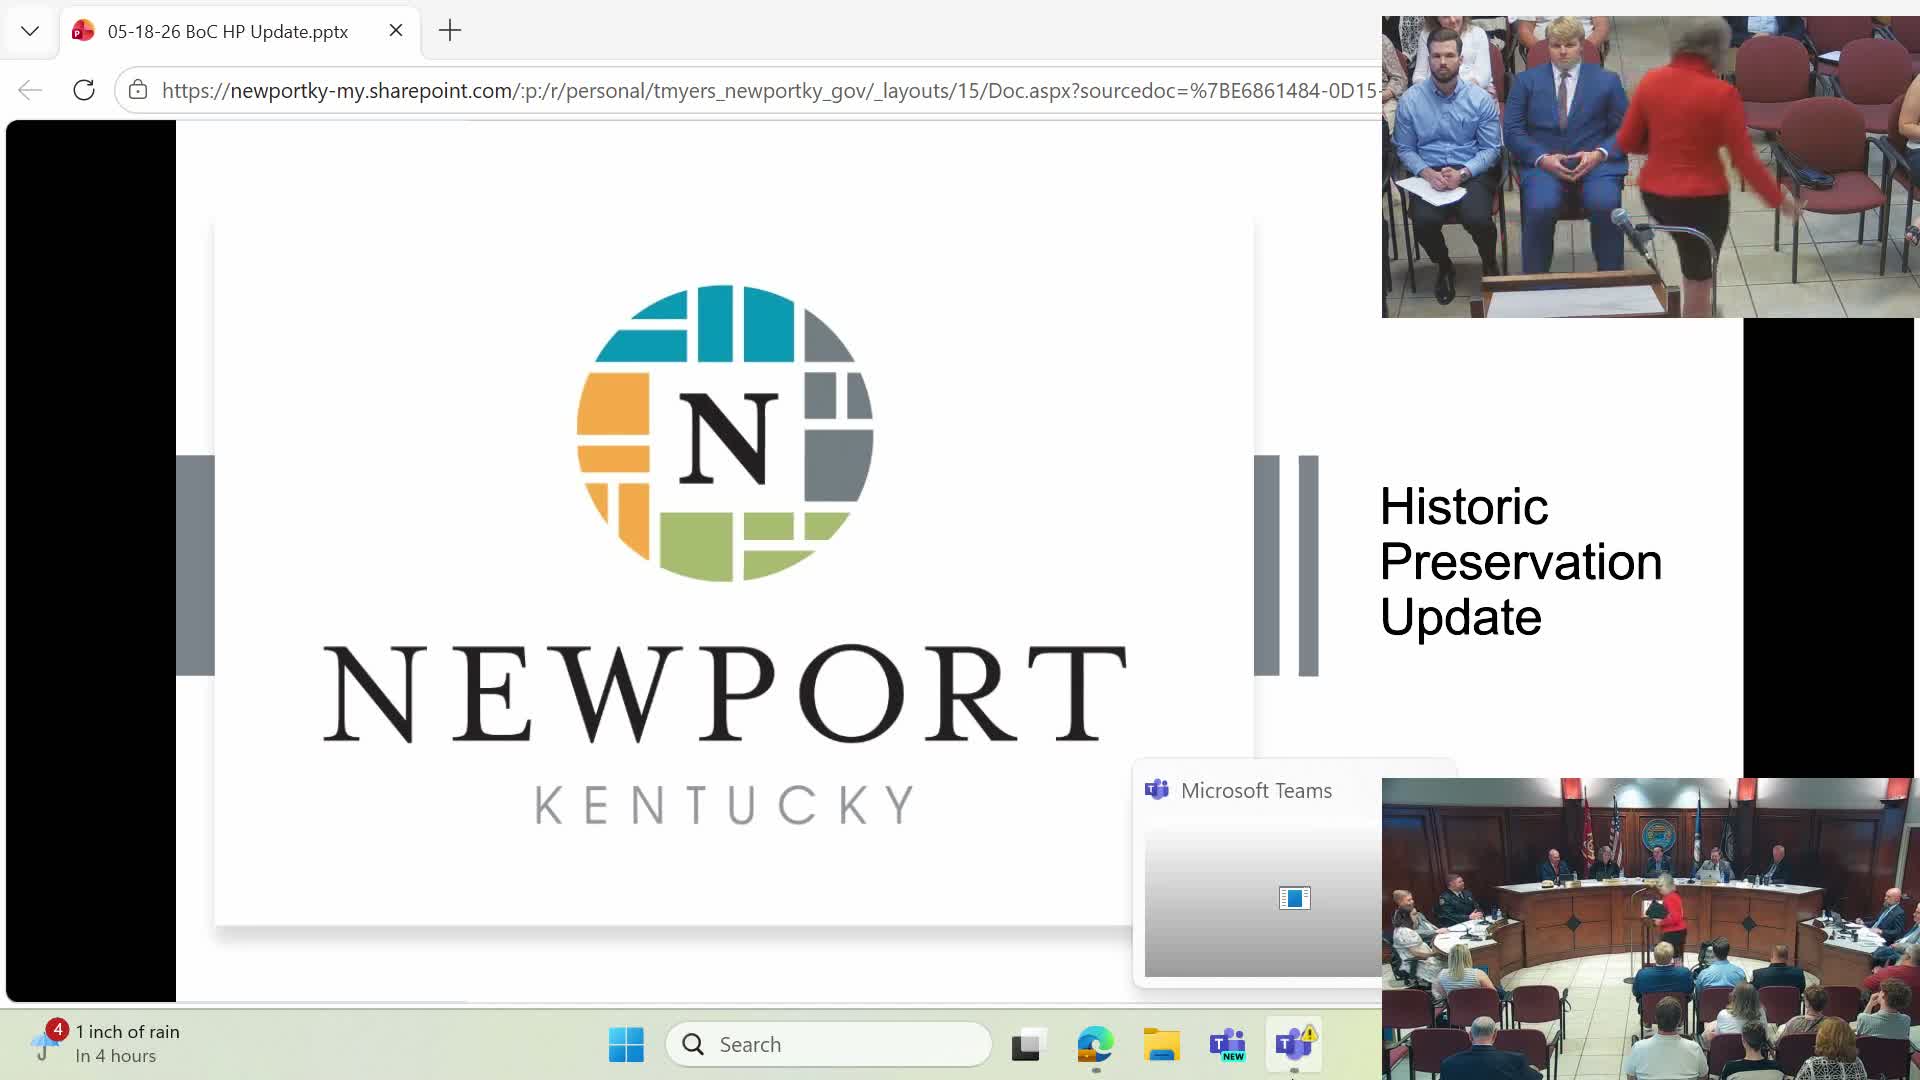Close the BoC HP Update tab

pos(396,30)
